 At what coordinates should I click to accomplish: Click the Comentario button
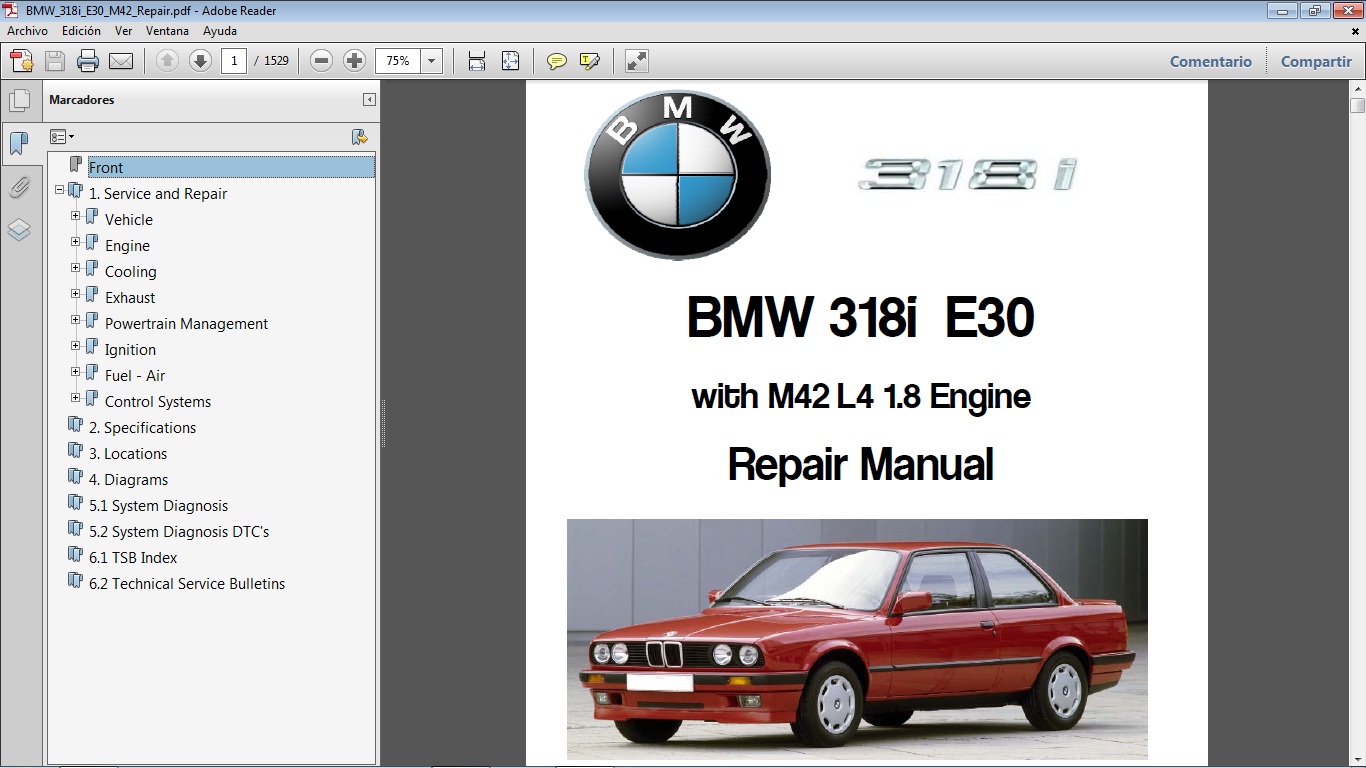[1210, 61]
